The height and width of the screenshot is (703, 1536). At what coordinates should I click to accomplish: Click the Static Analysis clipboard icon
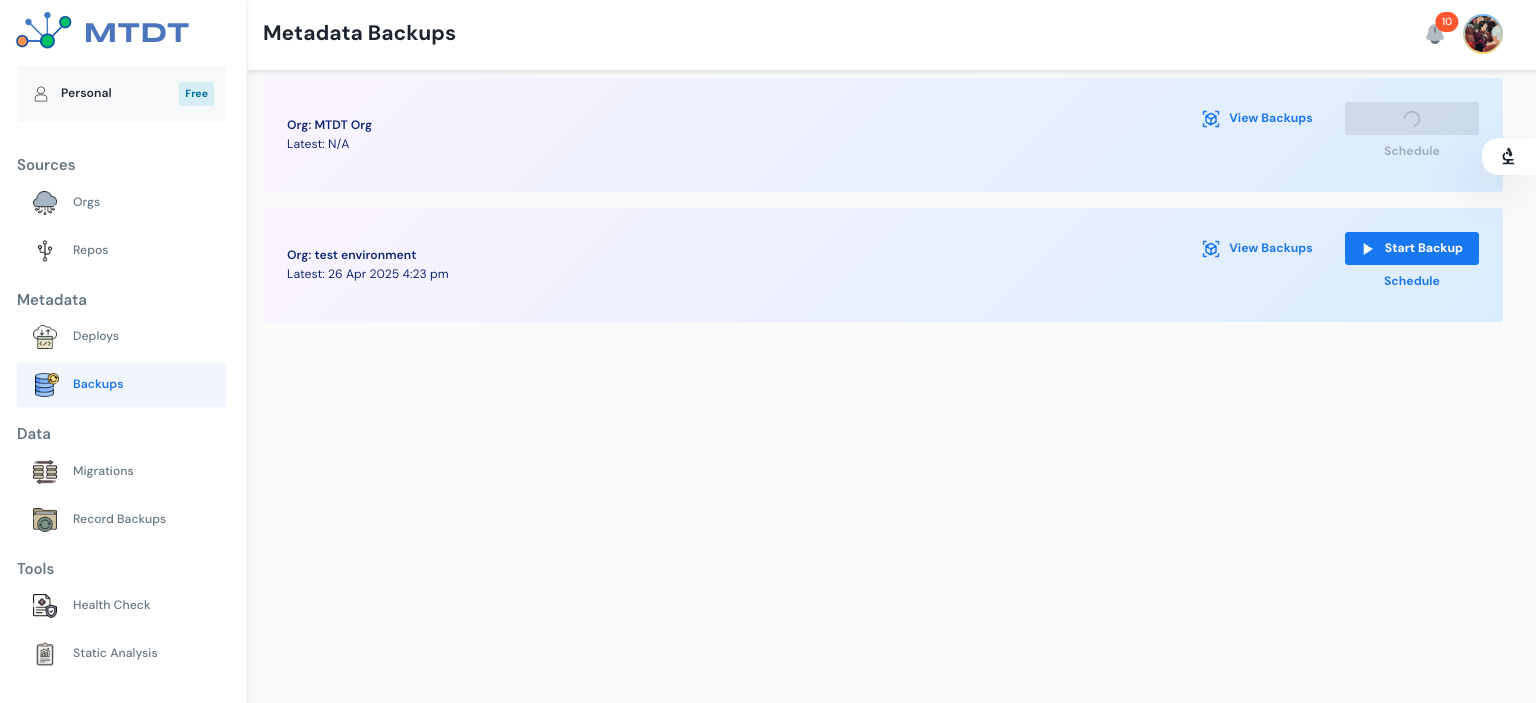[x=45, y=653]
